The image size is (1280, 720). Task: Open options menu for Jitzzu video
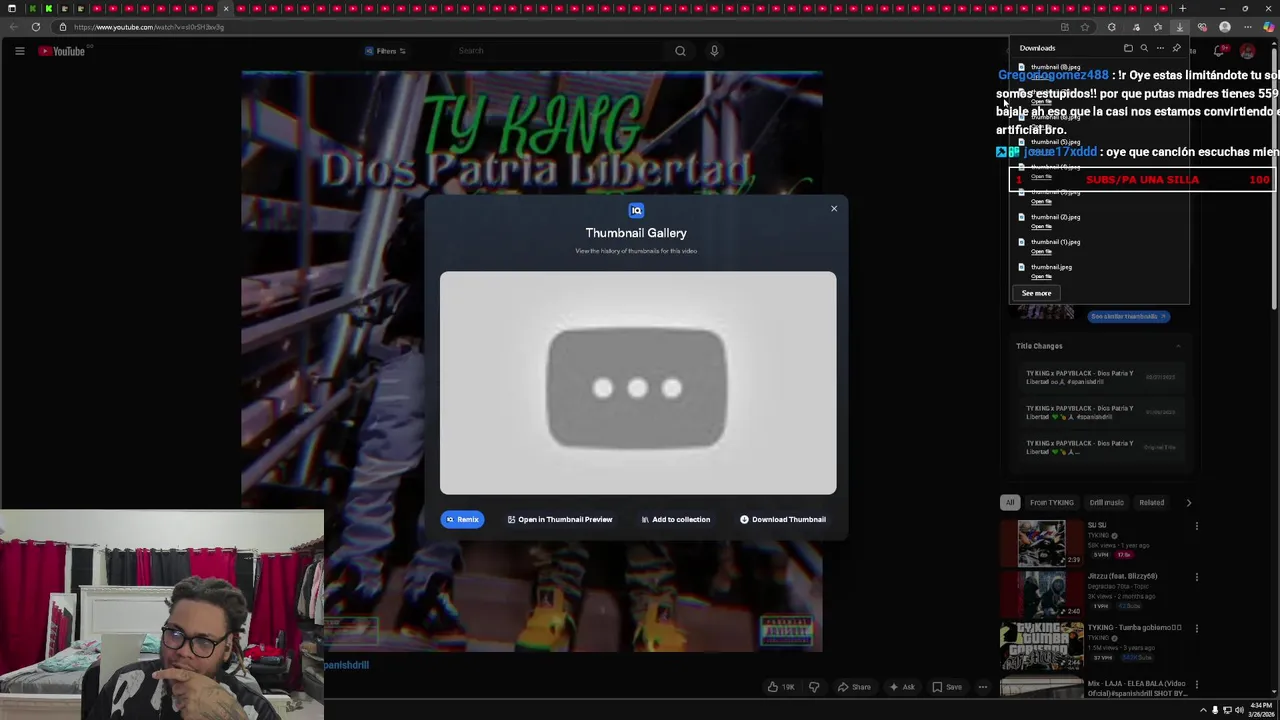pyautogui.click(x=1196, y=577)
